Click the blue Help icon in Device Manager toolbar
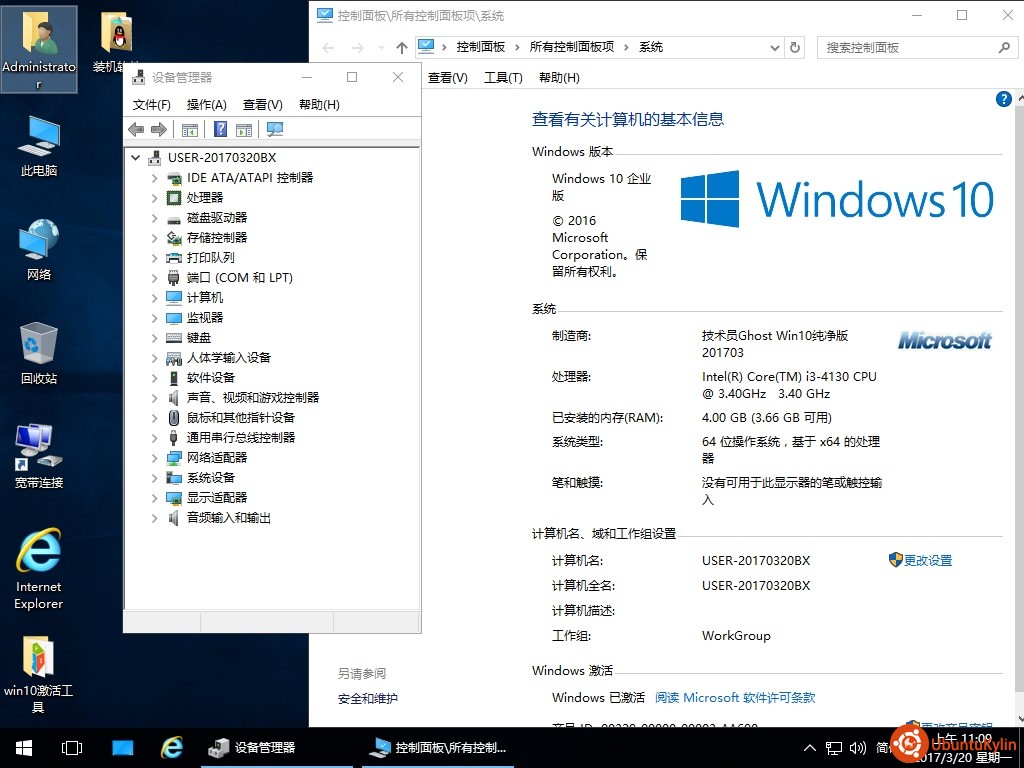 [220, 129]
